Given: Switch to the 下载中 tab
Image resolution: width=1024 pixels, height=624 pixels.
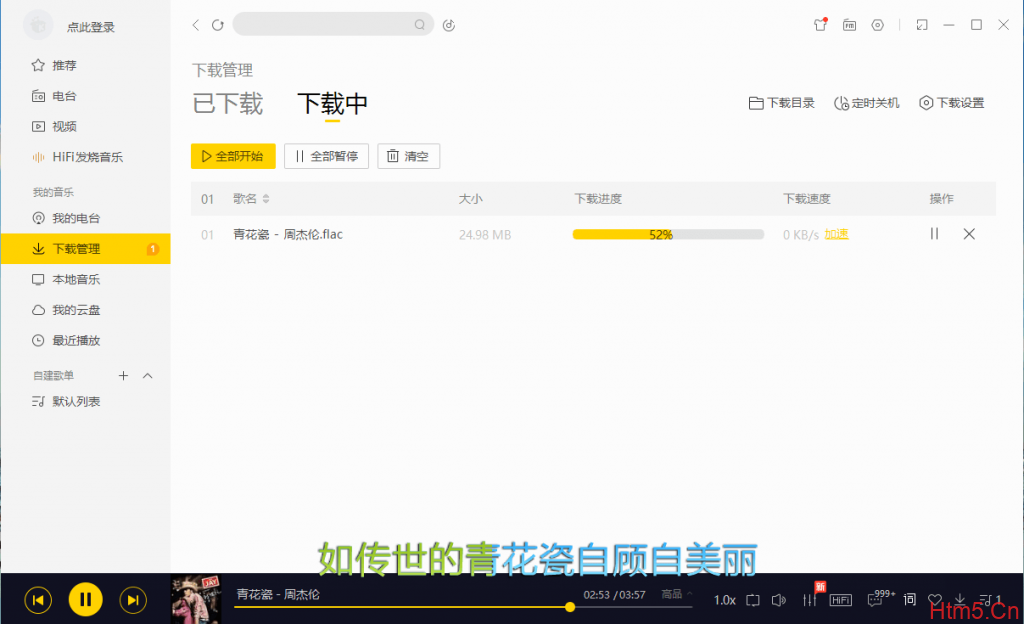Looking at the screenshot, I should (x=332, y=104).
